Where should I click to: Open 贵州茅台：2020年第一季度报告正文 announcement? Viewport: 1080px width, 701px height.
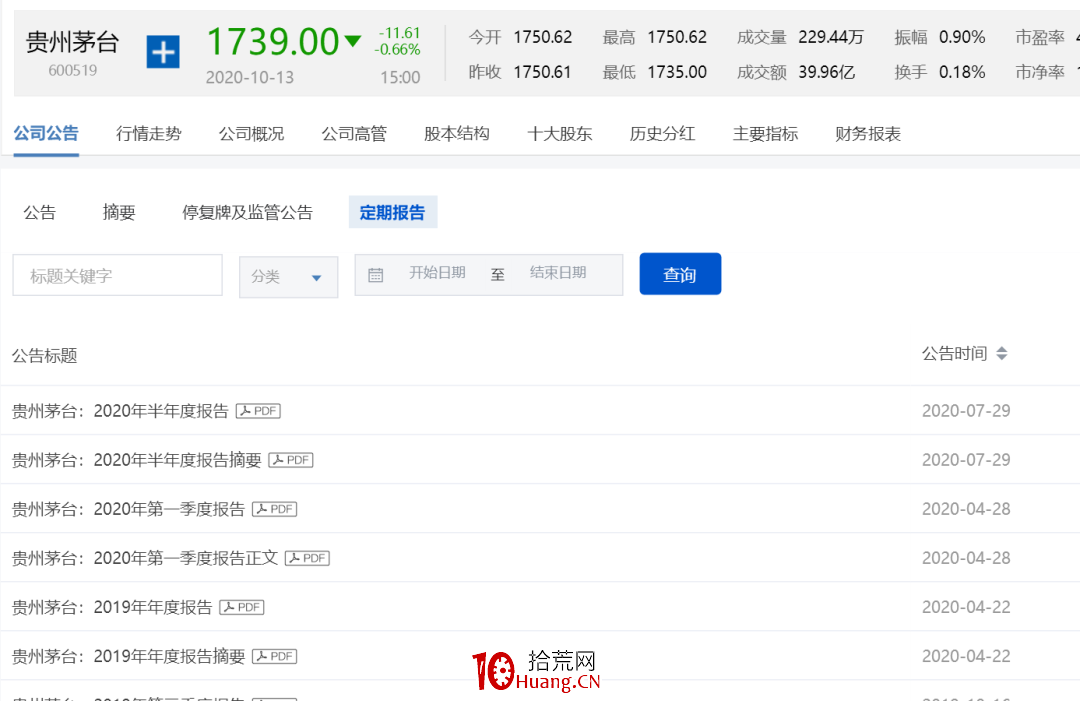(x=145, y=558)
